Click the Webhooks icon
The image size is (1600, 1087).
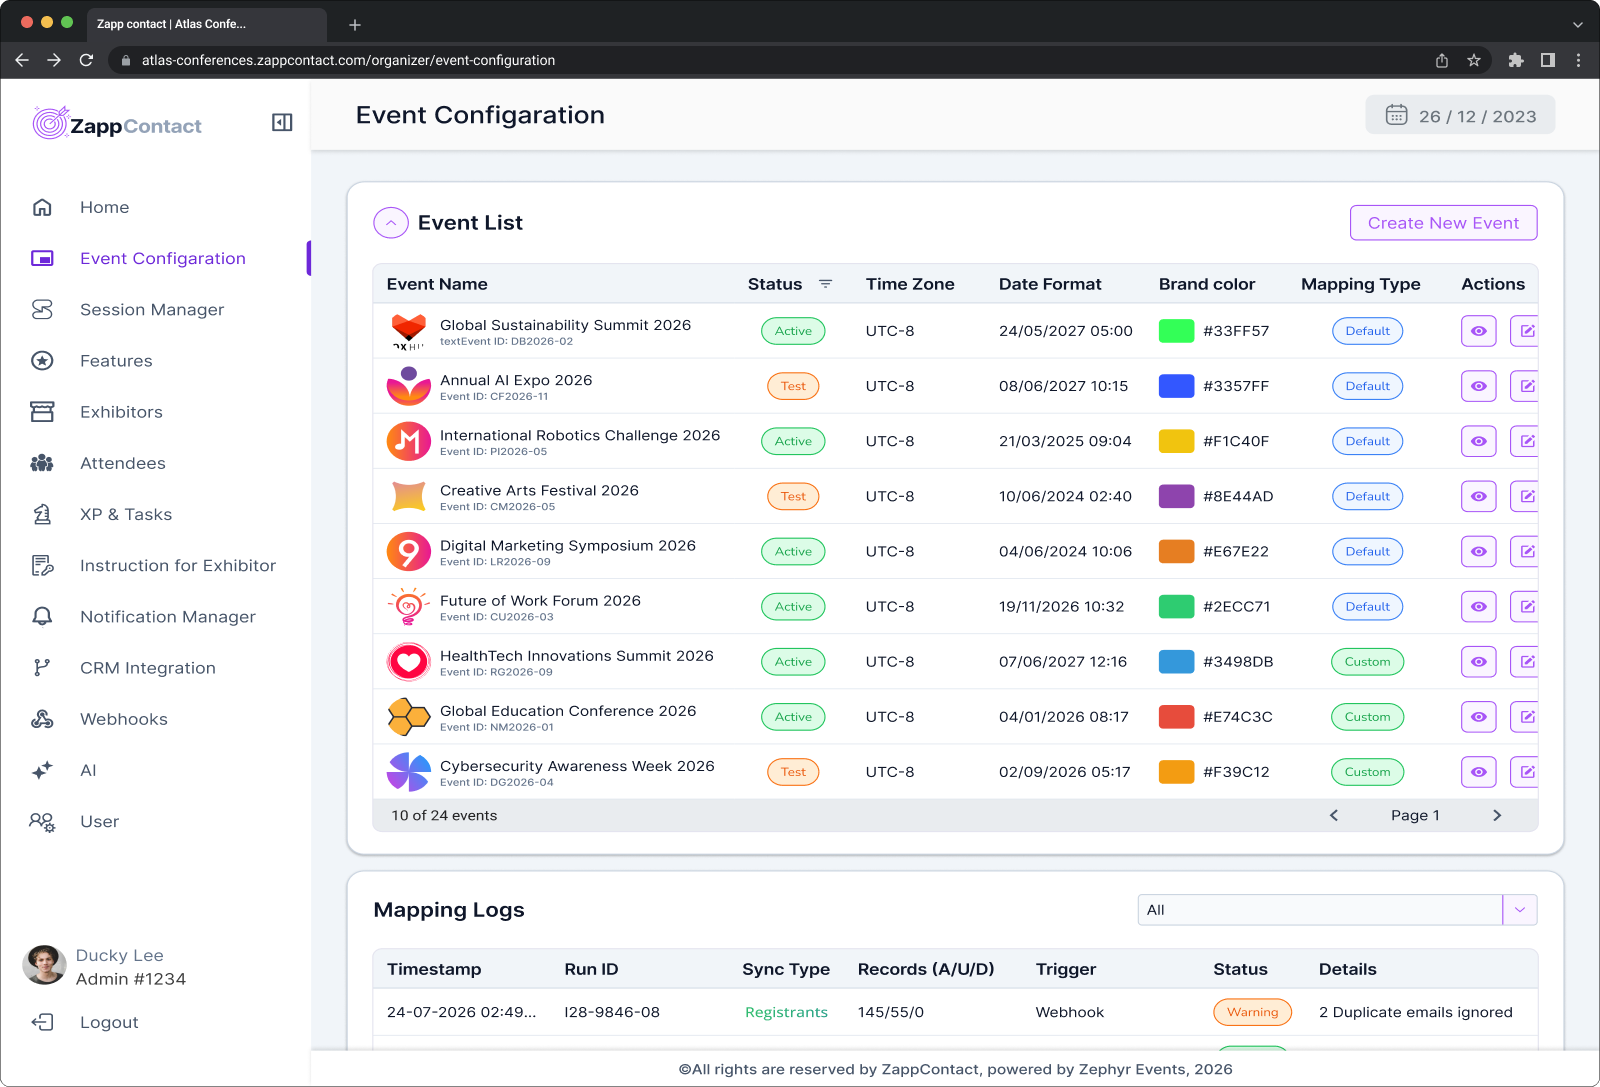click(x=42, y=719)
